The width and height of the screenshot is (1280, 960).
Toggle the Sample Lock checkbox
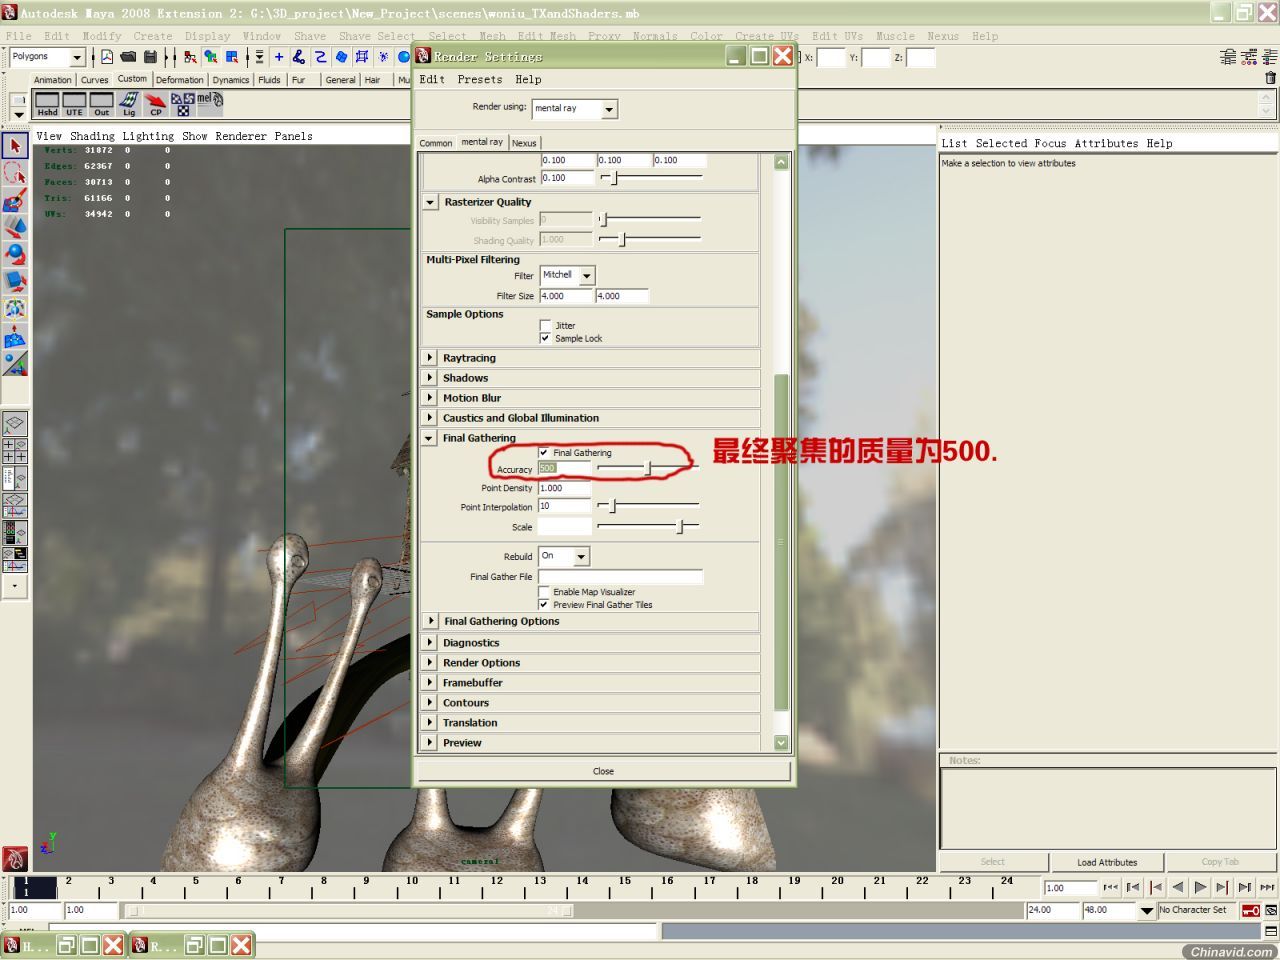(545, 338)
